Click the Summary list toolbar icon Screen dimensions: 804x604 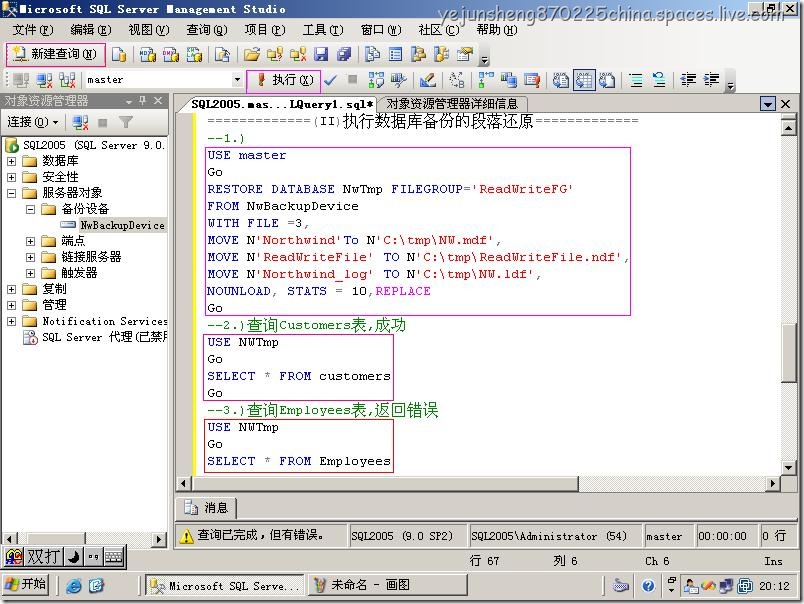click(x=395, y=54)
